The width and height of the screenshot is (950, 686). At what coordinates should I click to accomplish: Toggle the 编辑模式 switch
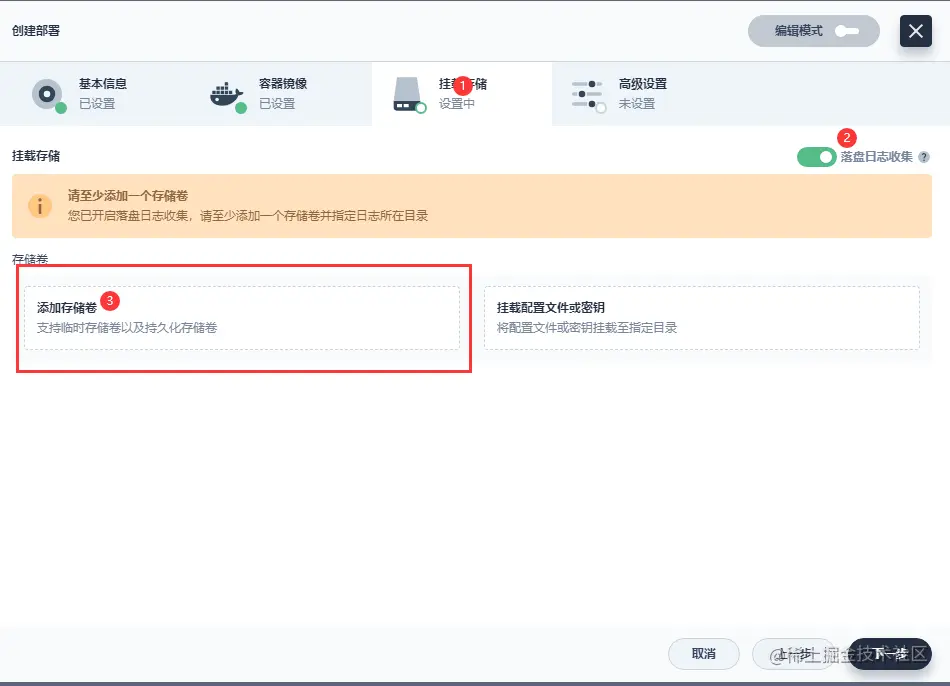pos(846,31)
